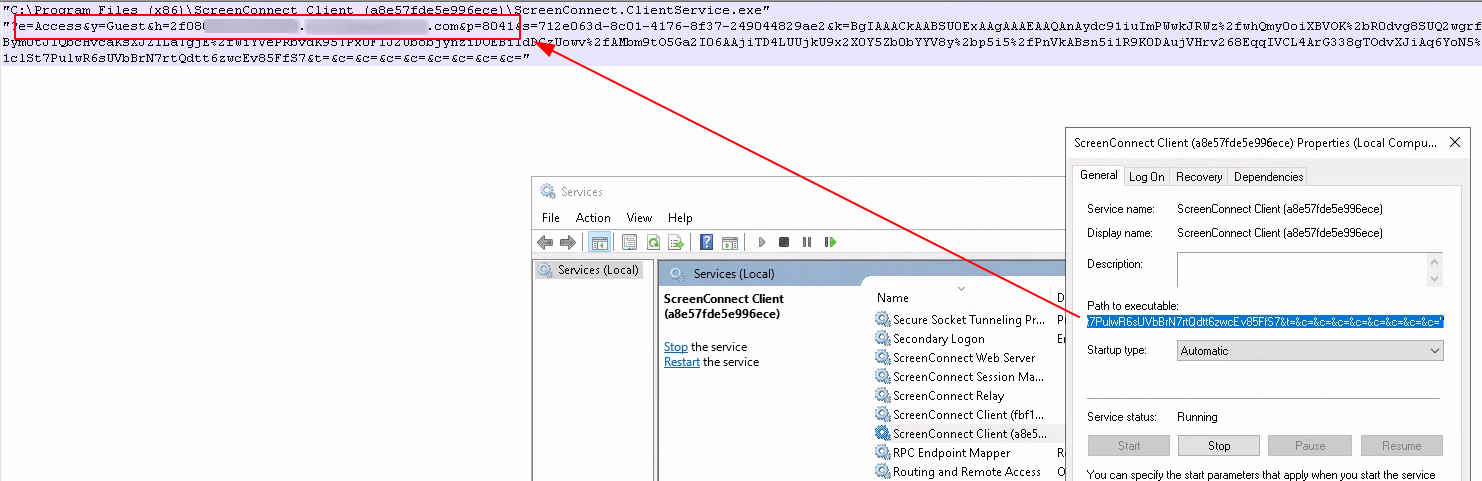This screenshot has height=481, width=1482.
Task: Switch to the Dependencies tab
Action: click(1268, 176)
